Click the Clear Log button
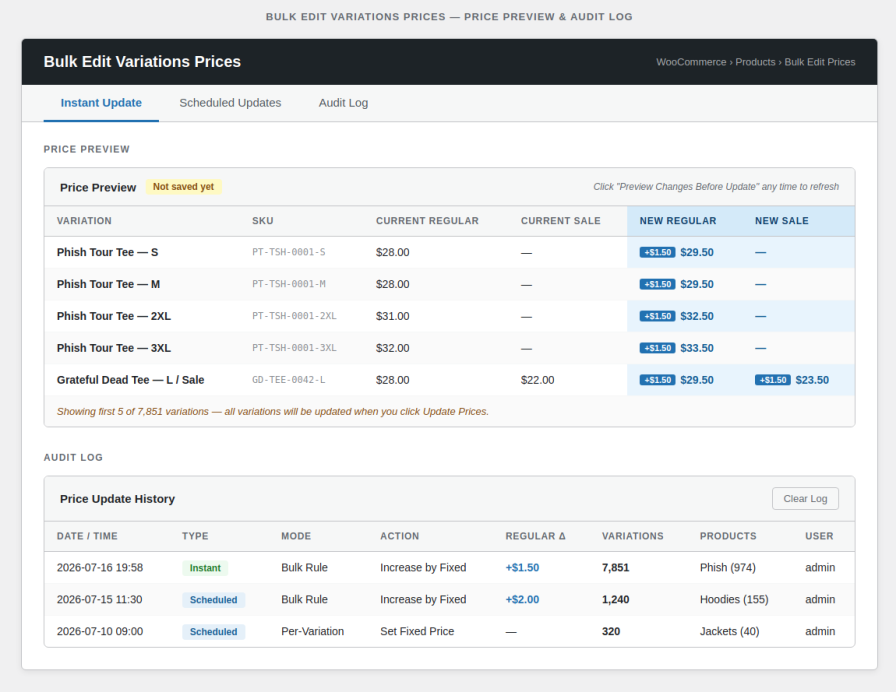Image resolution: width=896 pixels, height=692 pixels. [x=805, y=498]
